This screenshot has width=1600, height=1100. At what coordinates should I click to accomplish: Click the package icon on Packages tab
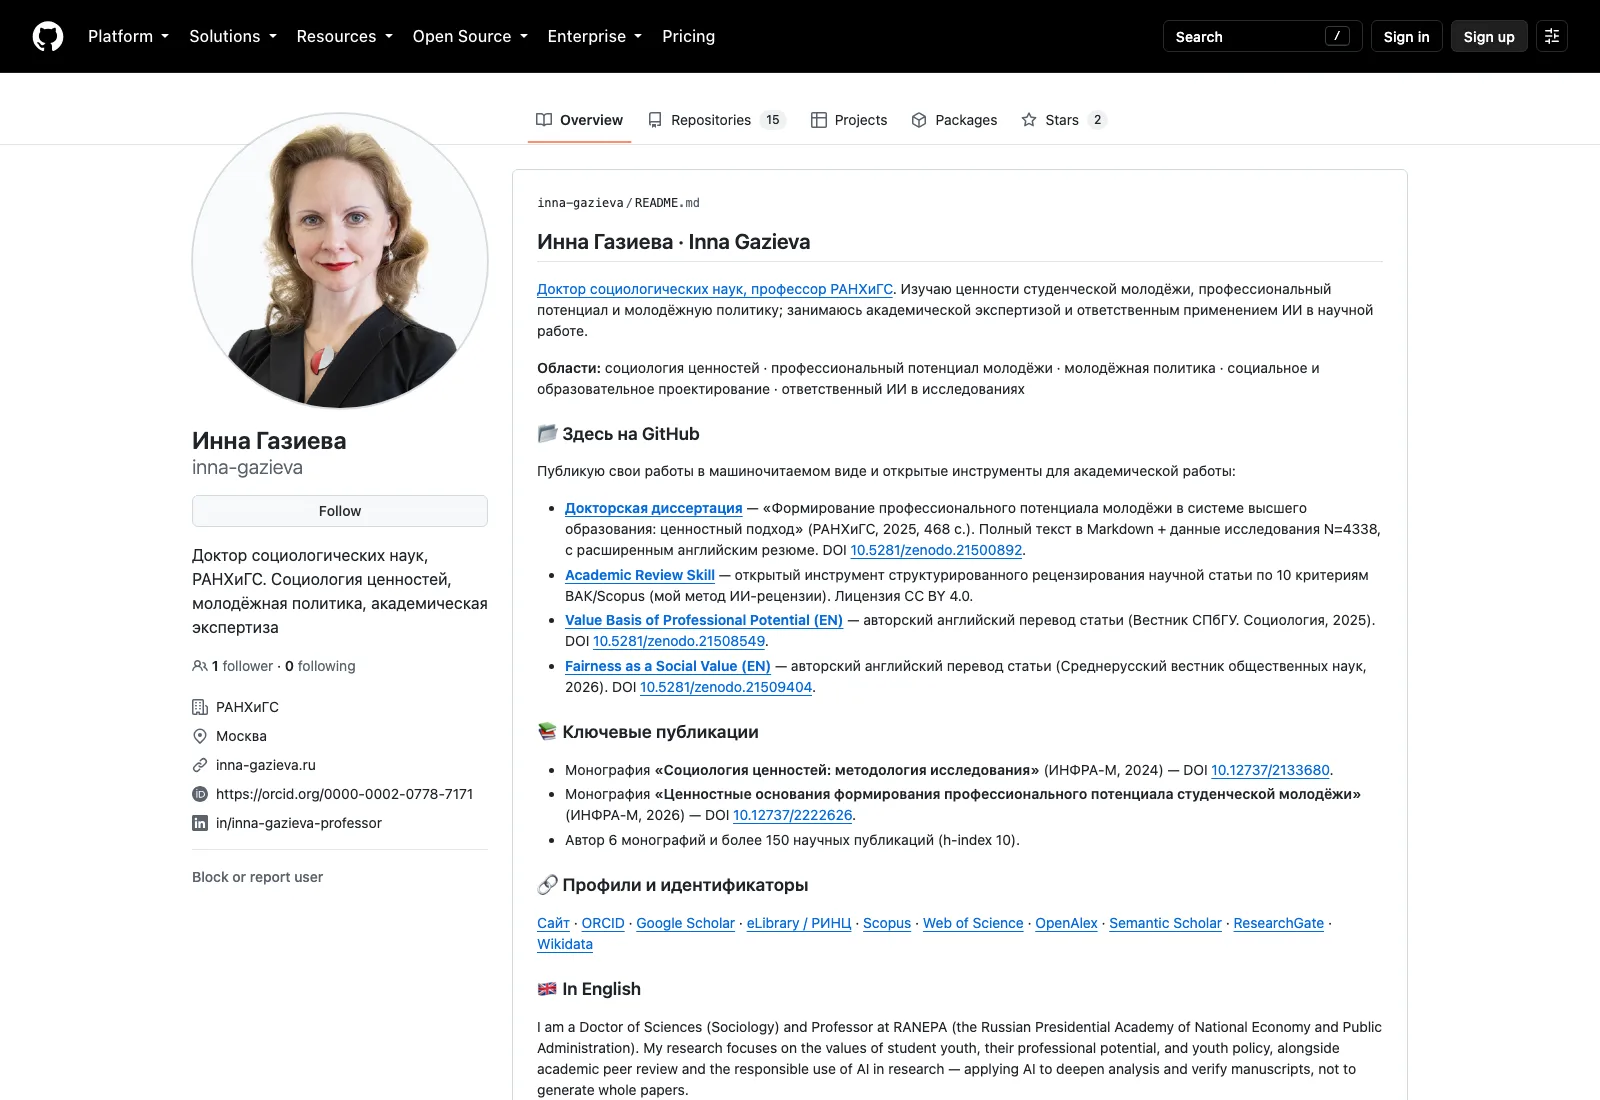[x=919, y=120]
